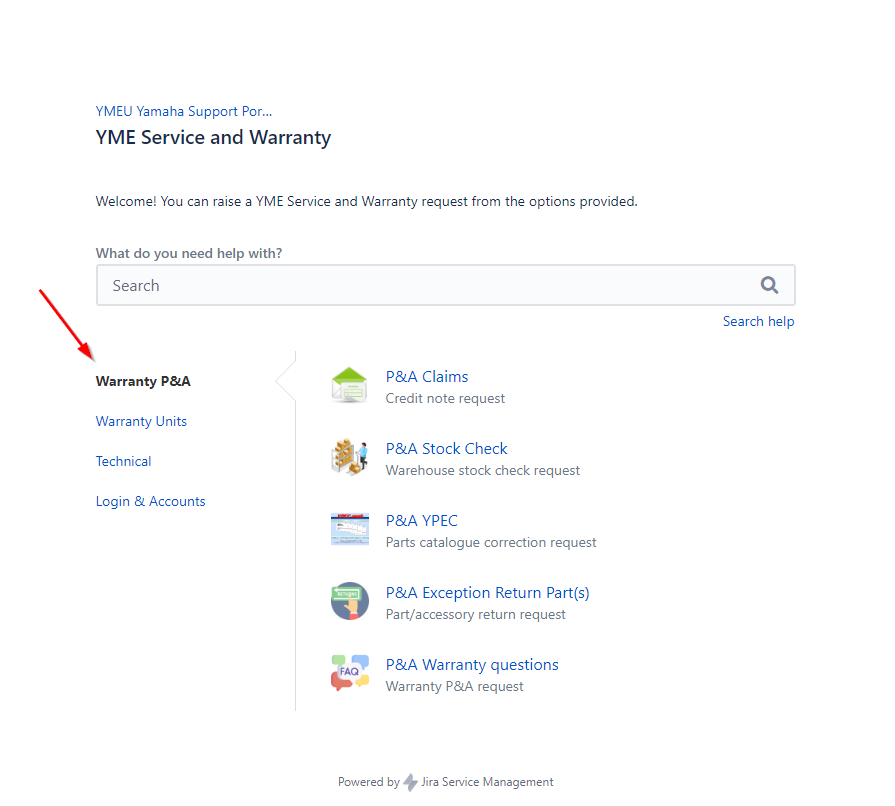
Task: Go to YMEU Yamaha Support Portal breadcrumb
Action: 184,111
